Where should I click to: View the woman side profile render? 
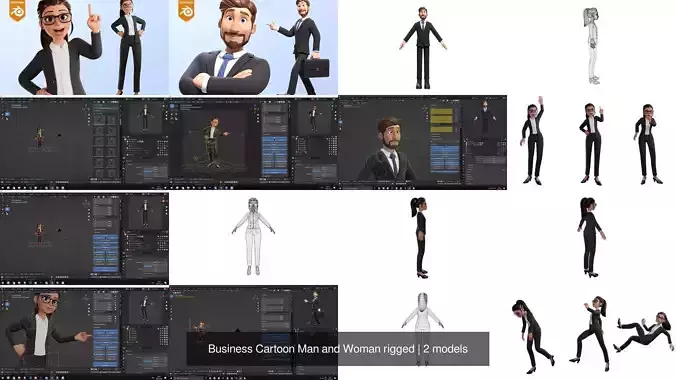[422, 238]
